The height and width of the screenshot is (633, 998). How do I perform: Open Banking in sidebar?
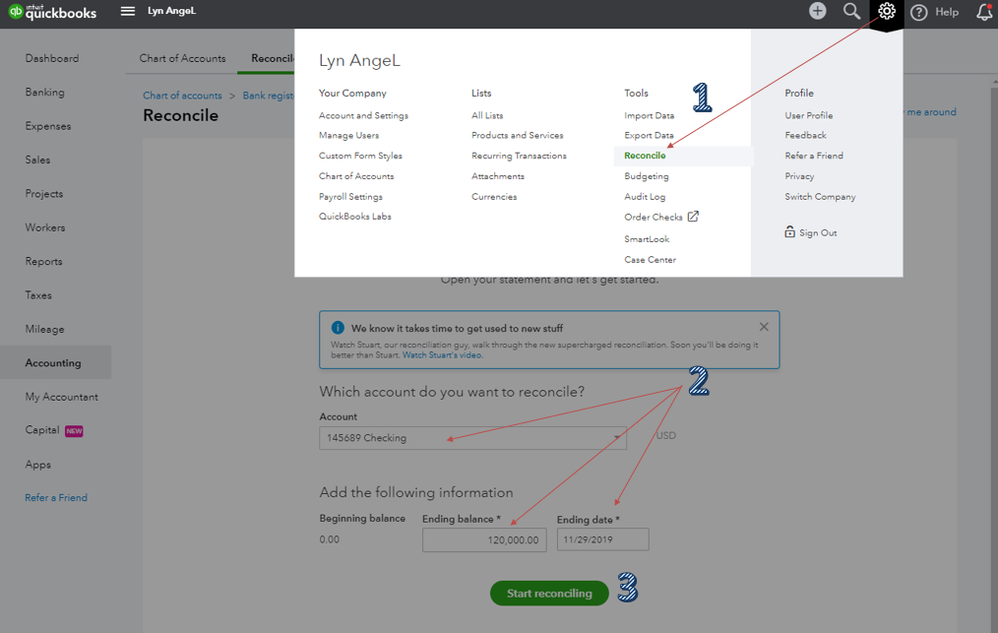pos(45,92)
